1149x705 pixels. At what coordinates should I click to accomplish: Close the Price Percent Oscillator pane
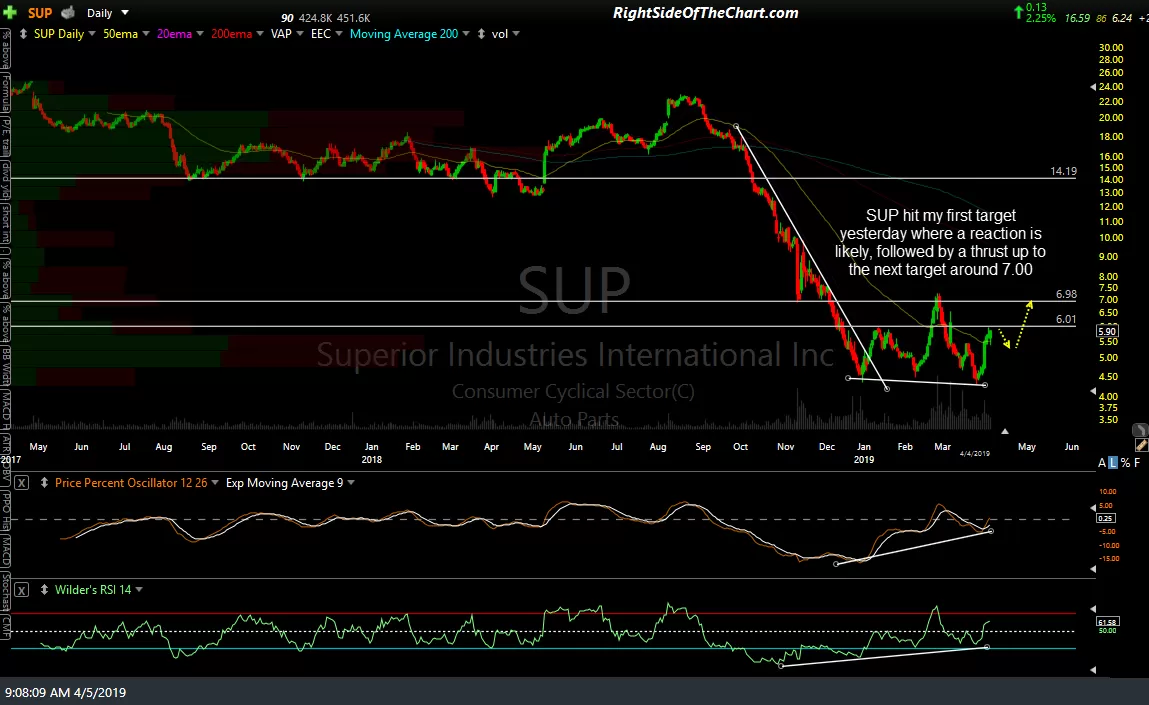[22, 483]
